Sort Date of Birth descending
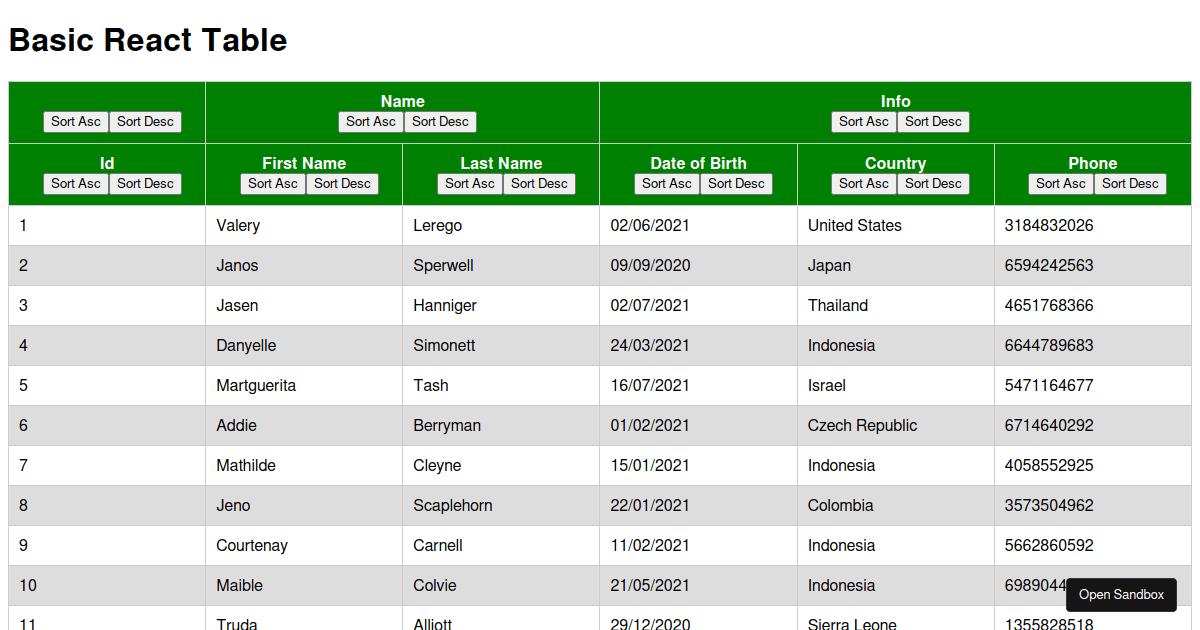Image resolution: width=1200 pixels, height=630 pixels. click(x=736, y=184)
